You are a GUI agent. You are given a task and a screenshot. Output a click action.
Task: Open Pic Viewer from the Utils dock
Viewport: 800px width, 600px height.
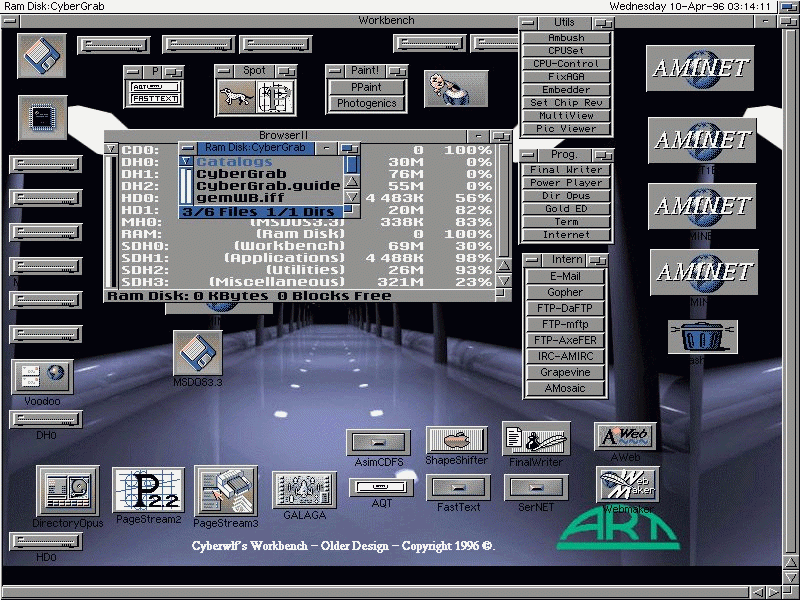pos(566,129)
